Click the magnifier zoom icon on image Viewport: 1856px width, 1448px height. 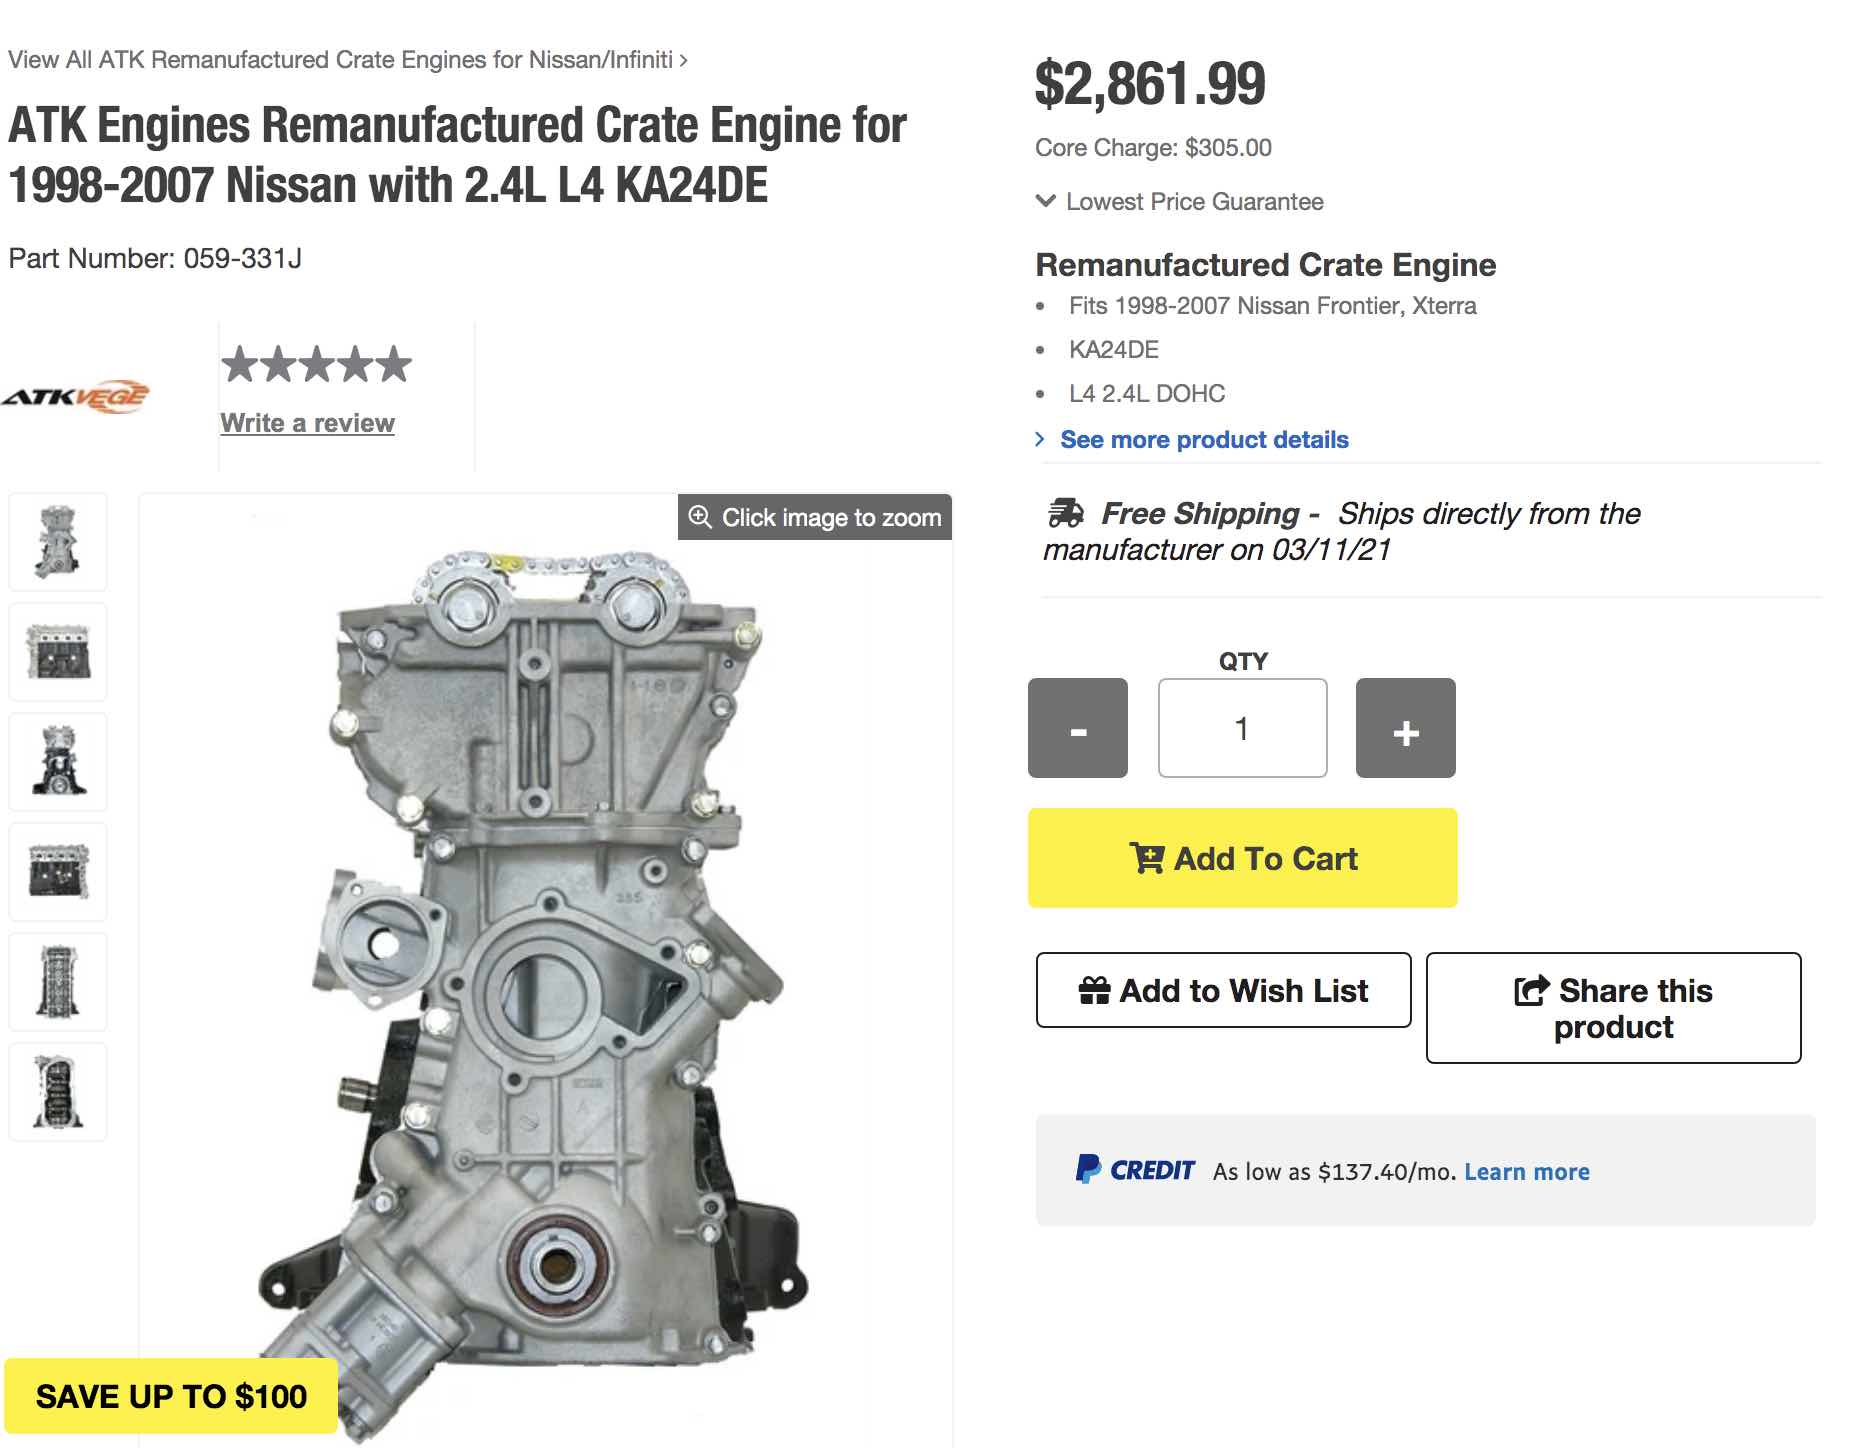700,517
